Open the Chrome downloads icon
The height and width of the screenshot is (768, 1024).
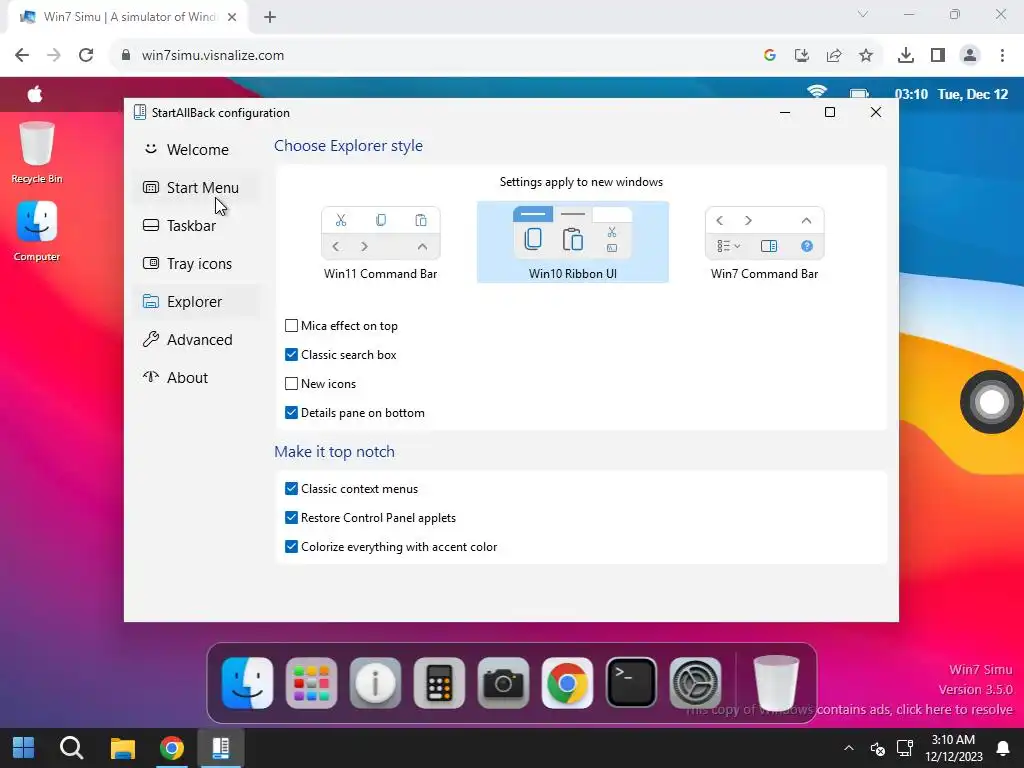coord(905,55)
